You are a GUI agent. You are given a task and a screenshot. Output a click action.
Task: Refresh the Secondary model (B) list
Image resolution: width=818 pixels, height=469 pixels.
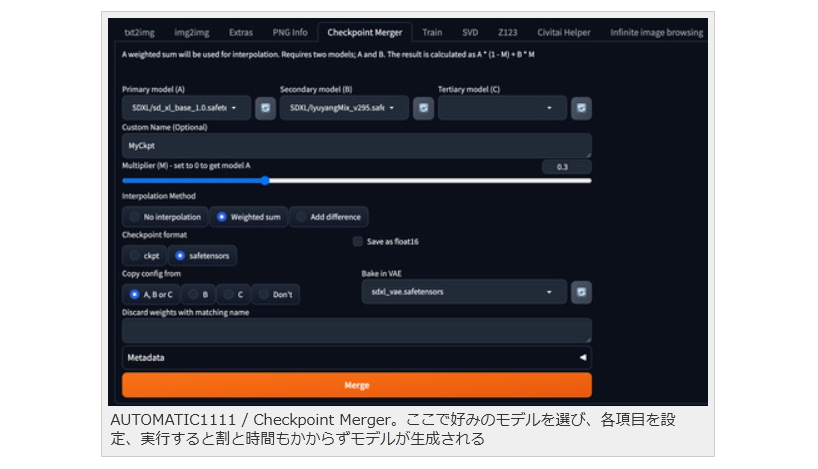[x=423, y=108]
